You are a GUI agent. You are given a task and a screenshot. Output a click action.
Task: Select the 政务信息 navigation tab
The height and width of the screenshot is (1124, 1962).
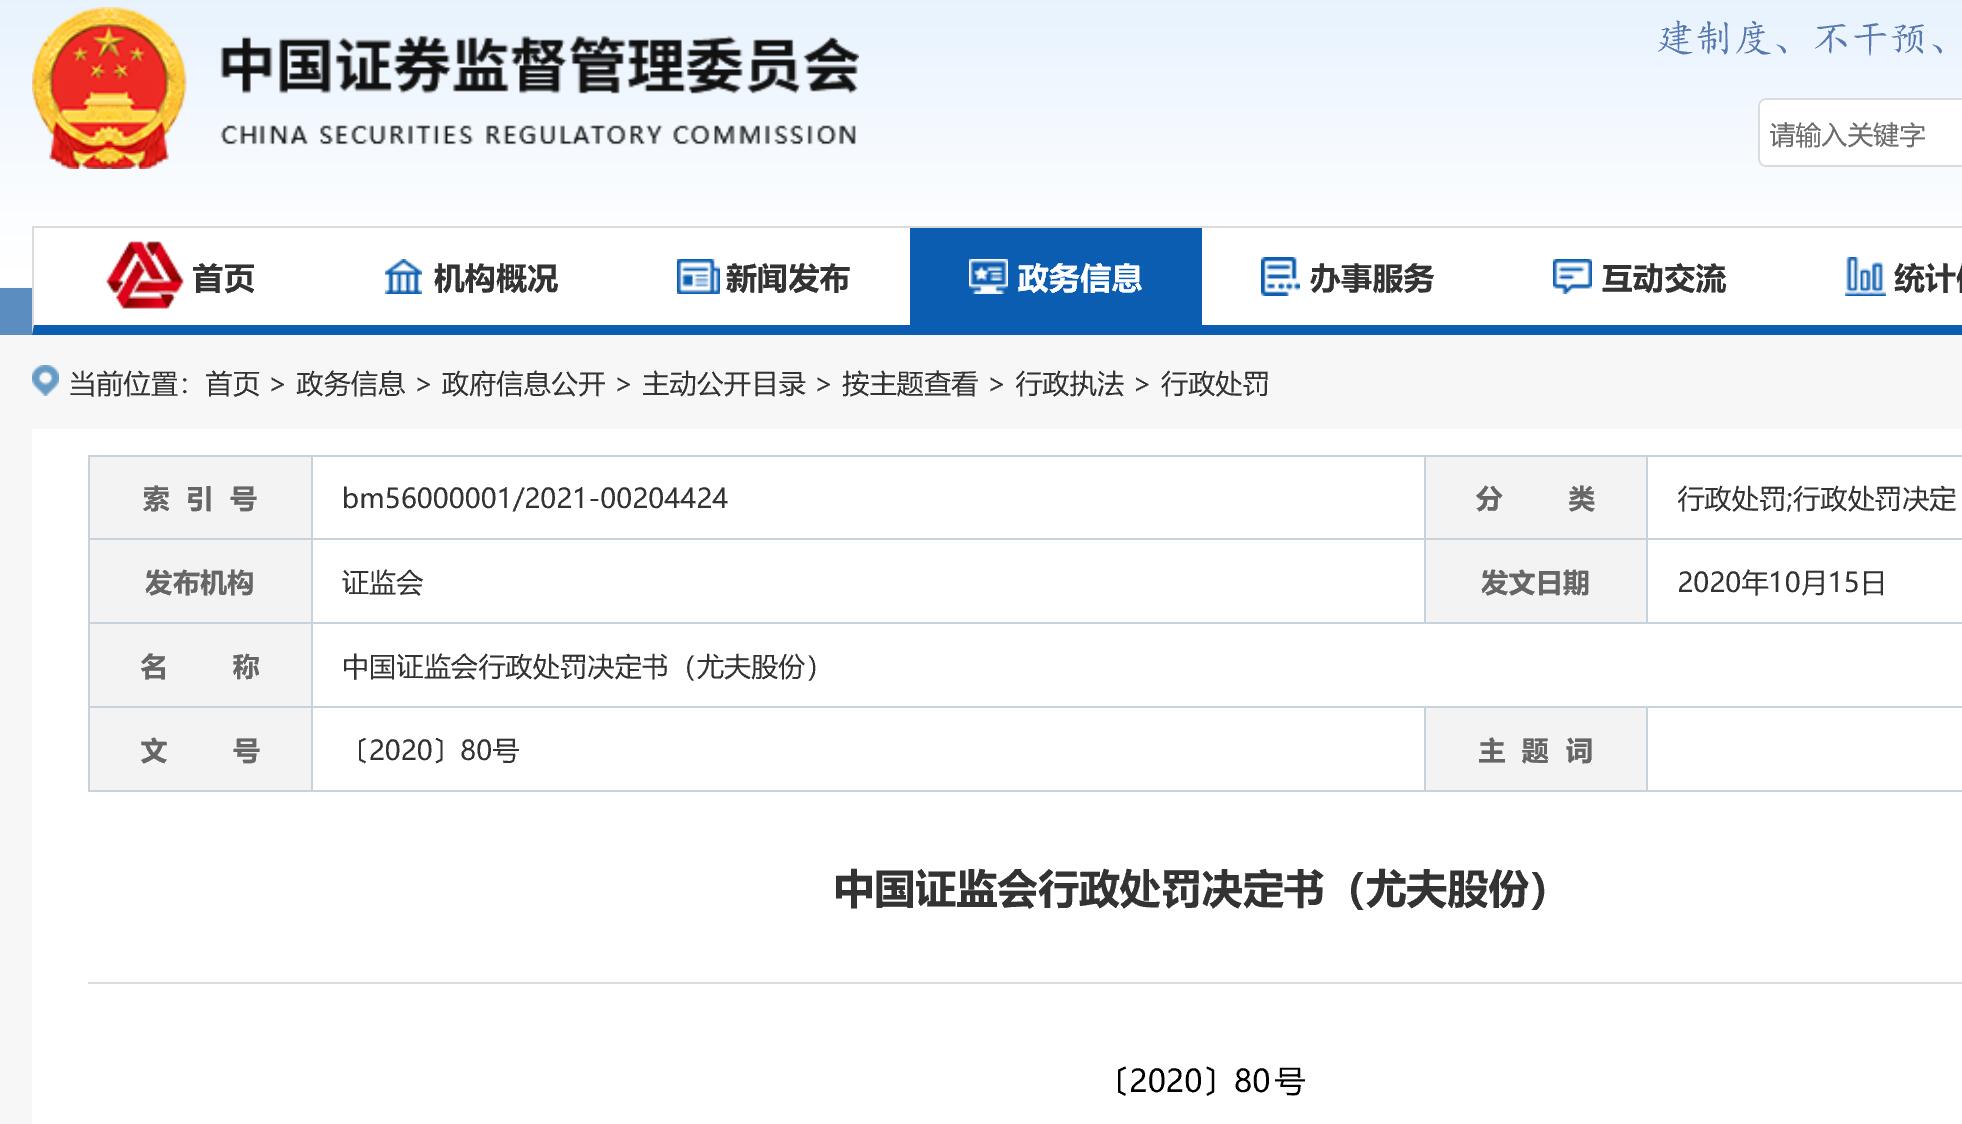point(1056,277)
